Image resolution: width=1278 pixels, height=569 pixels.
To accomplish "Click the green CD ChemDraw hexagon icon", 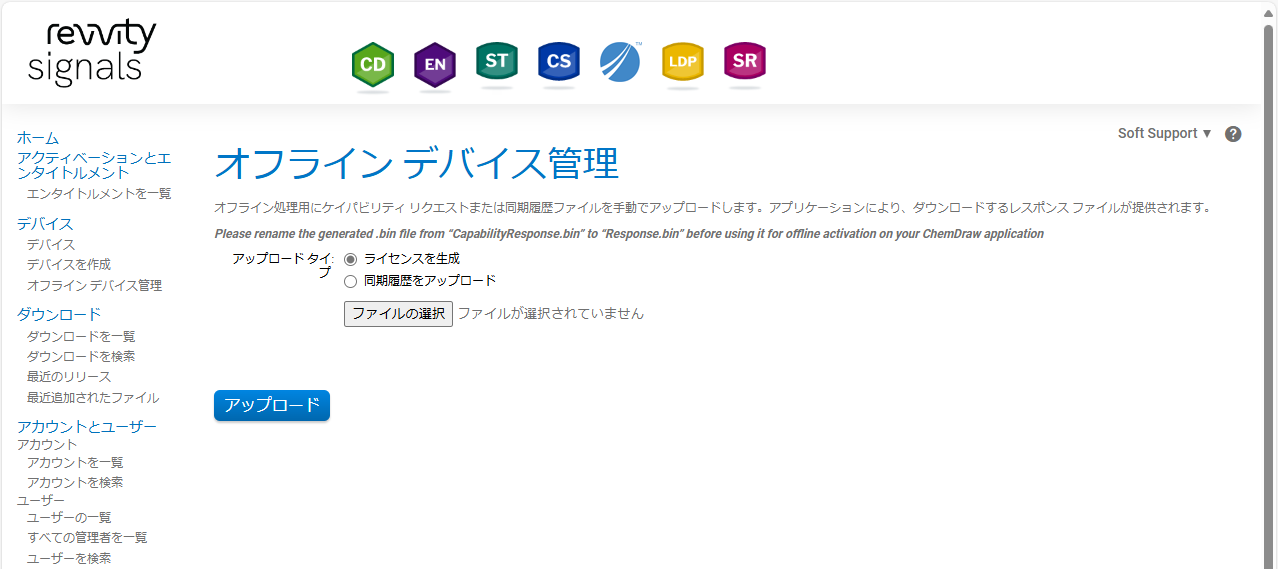I will pyautogui.click(x=373, y=65).
